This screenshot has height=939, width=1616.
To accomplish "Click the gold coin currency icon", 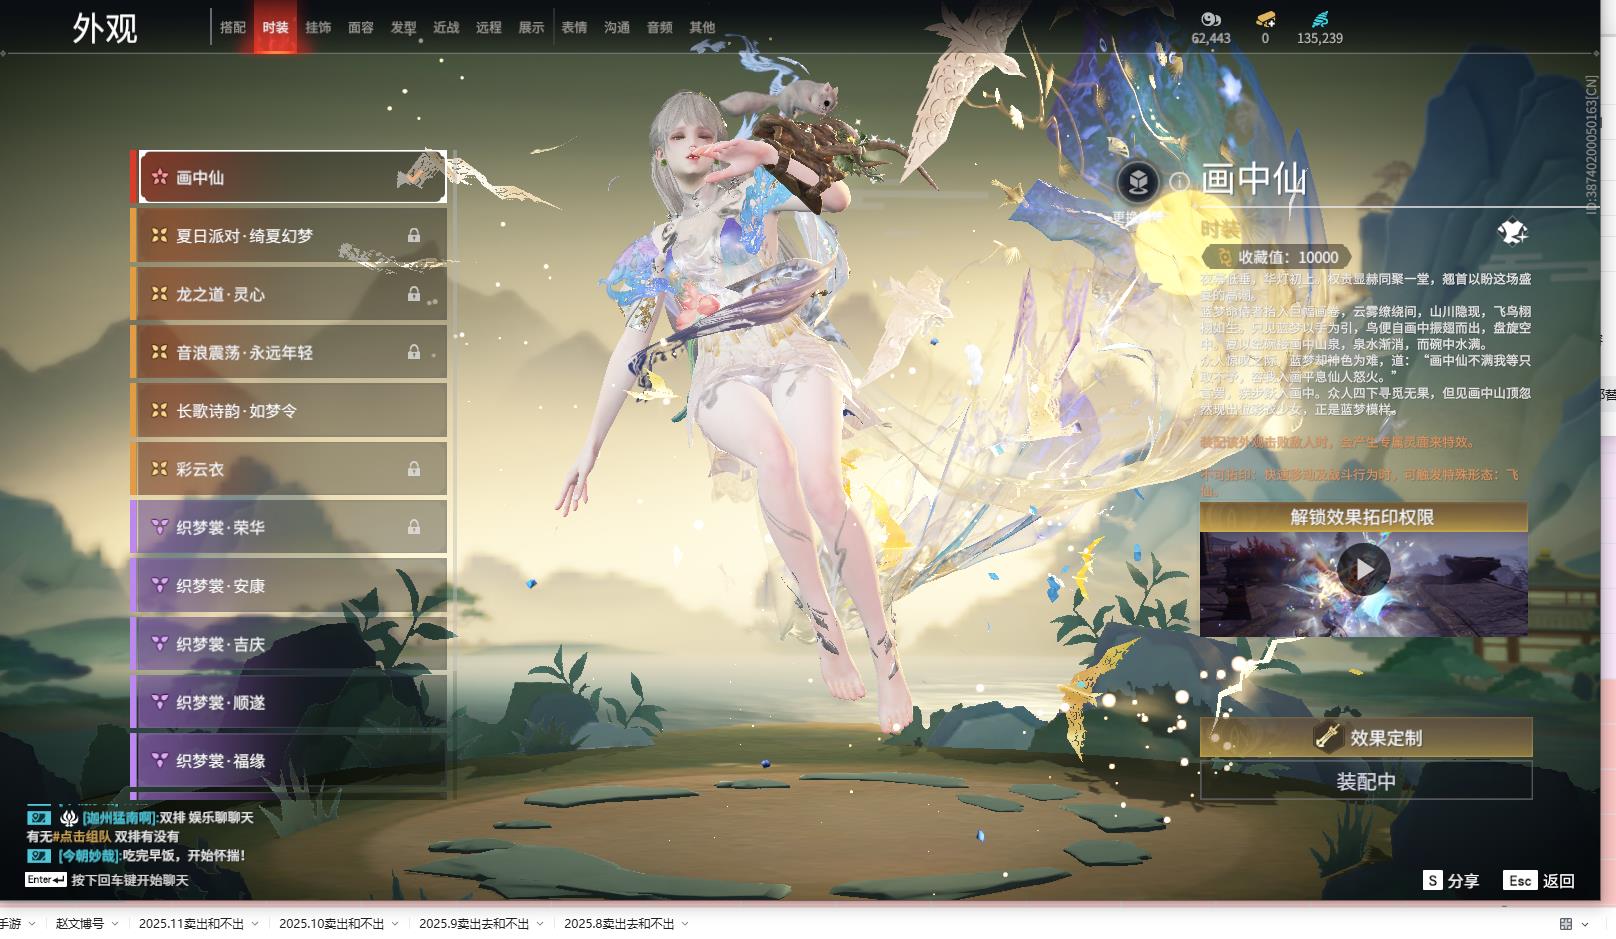I will pyautogui.click(x=1211, y=19).
